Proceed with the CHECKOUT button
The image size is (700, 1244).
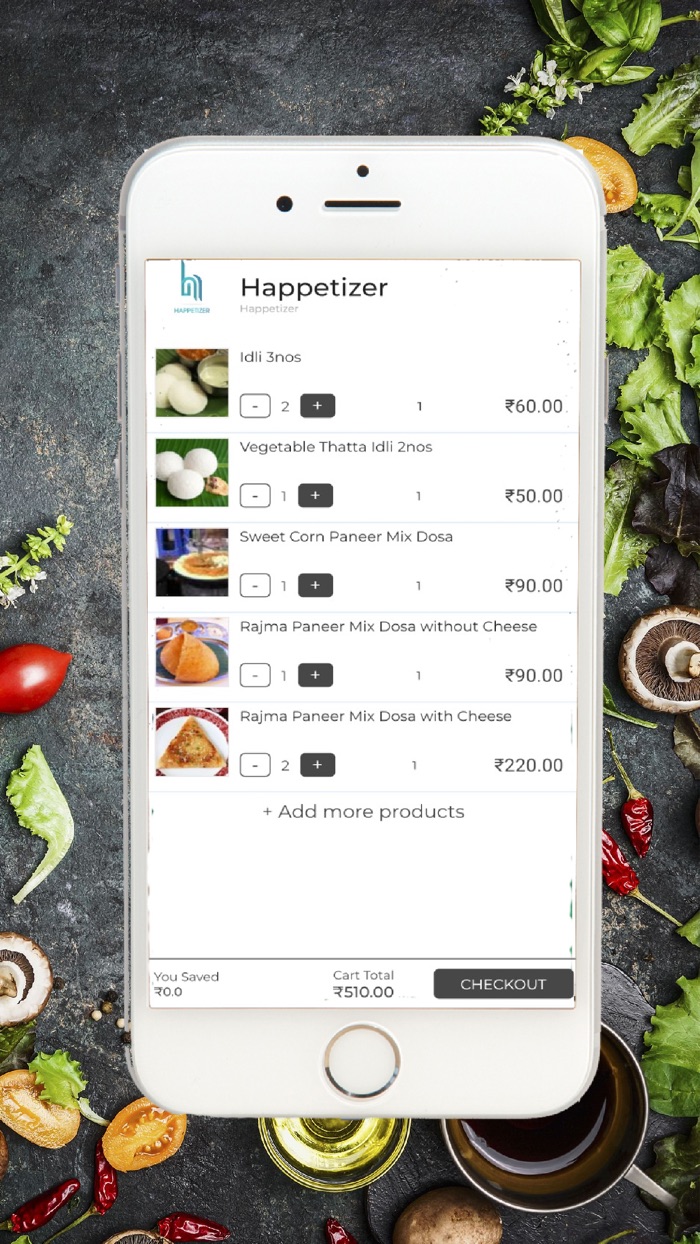[504, 984]
